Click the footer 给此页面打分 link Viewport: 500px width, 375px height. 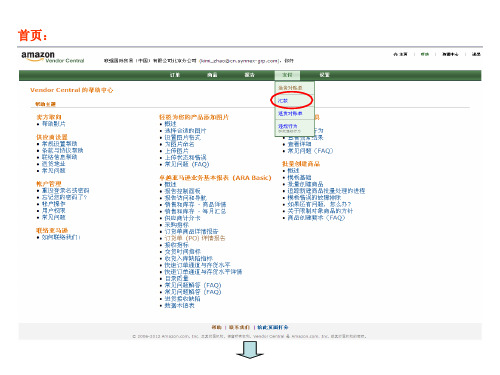pyautogui.click(x=273, y=327)
